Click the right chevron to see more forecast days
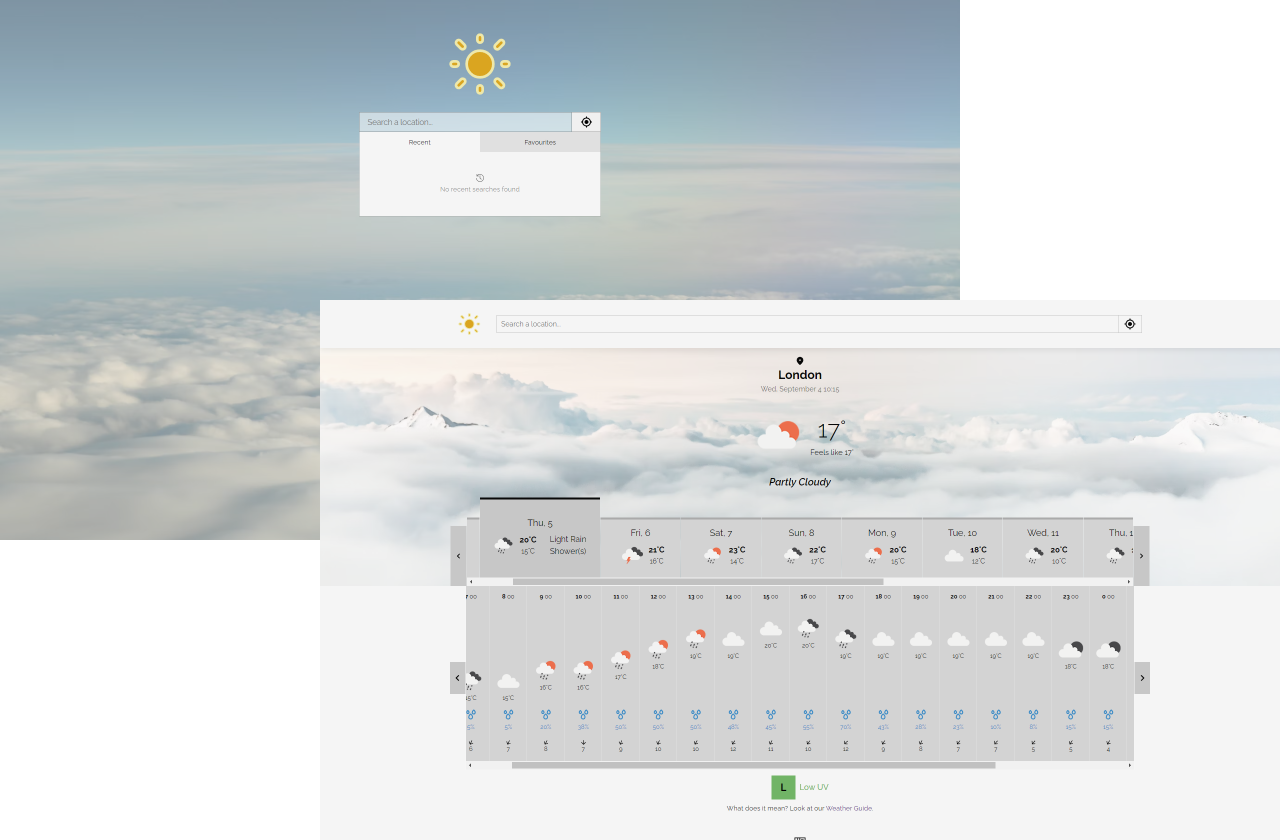This screenshot has height=840, width=1280. 1141,555
